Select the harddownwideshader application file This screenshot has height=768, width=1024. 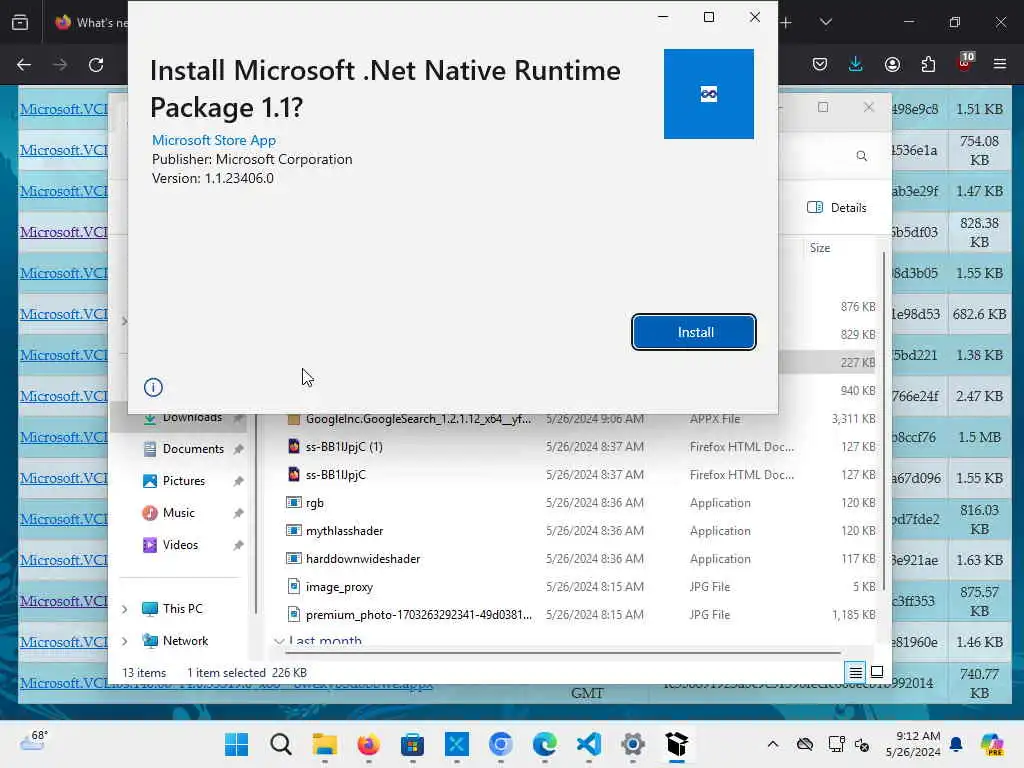click(x=580, y=559)
